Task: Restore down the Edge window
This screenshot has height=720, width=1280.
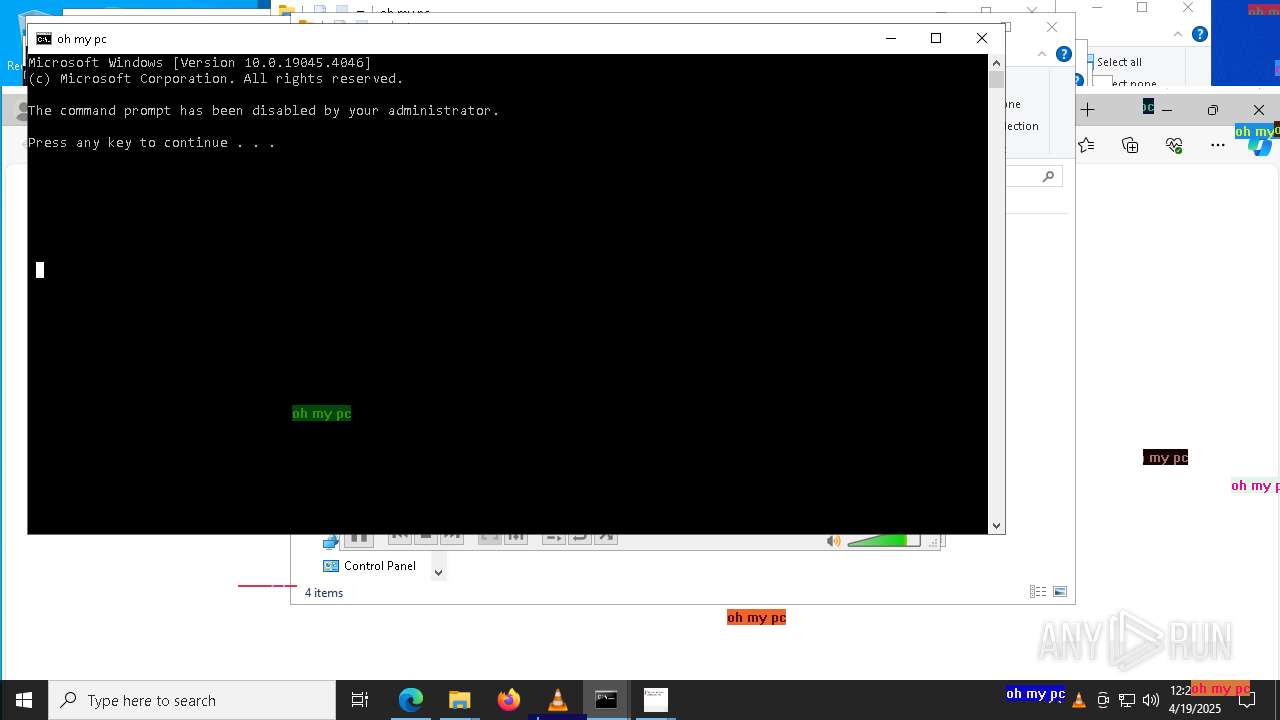Action: coord(1212,110)
